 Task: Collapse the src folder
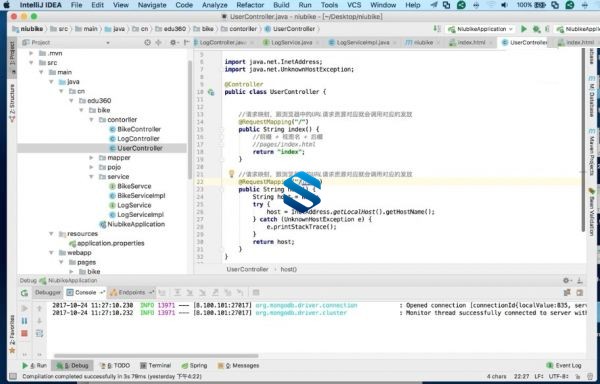click(x=31, y=63)
